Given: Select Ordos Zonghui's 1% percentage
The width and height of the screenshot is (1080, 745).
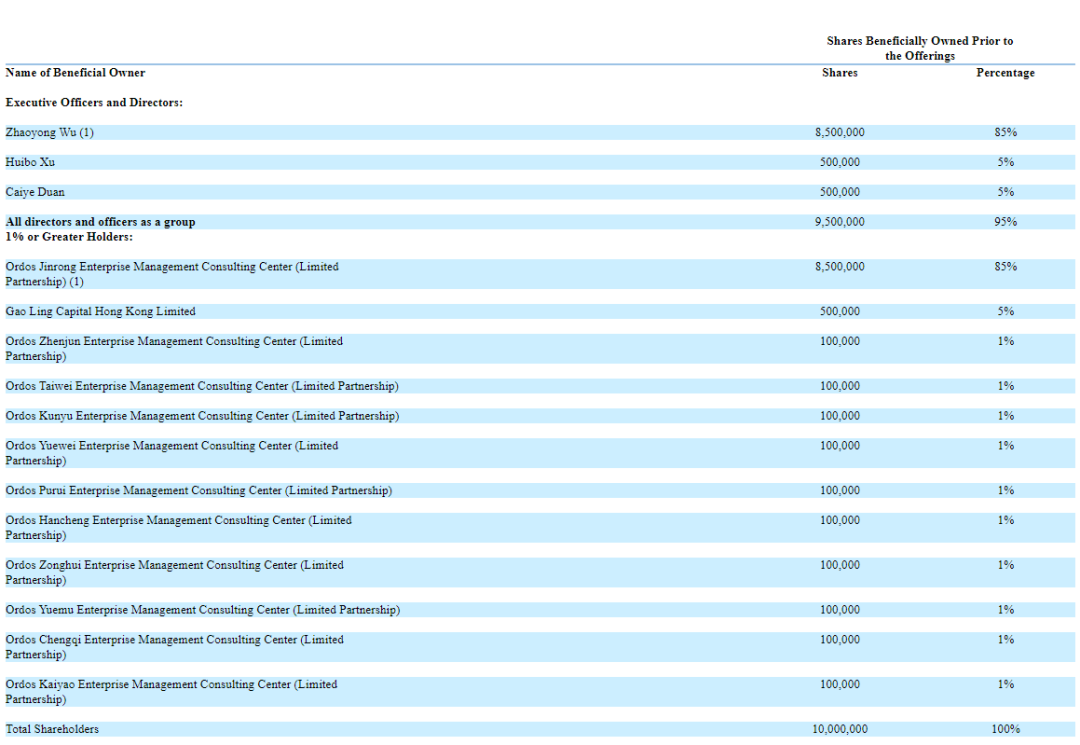Looking at the screenshot, I should pyautogui.click(x=1006, y=565).
